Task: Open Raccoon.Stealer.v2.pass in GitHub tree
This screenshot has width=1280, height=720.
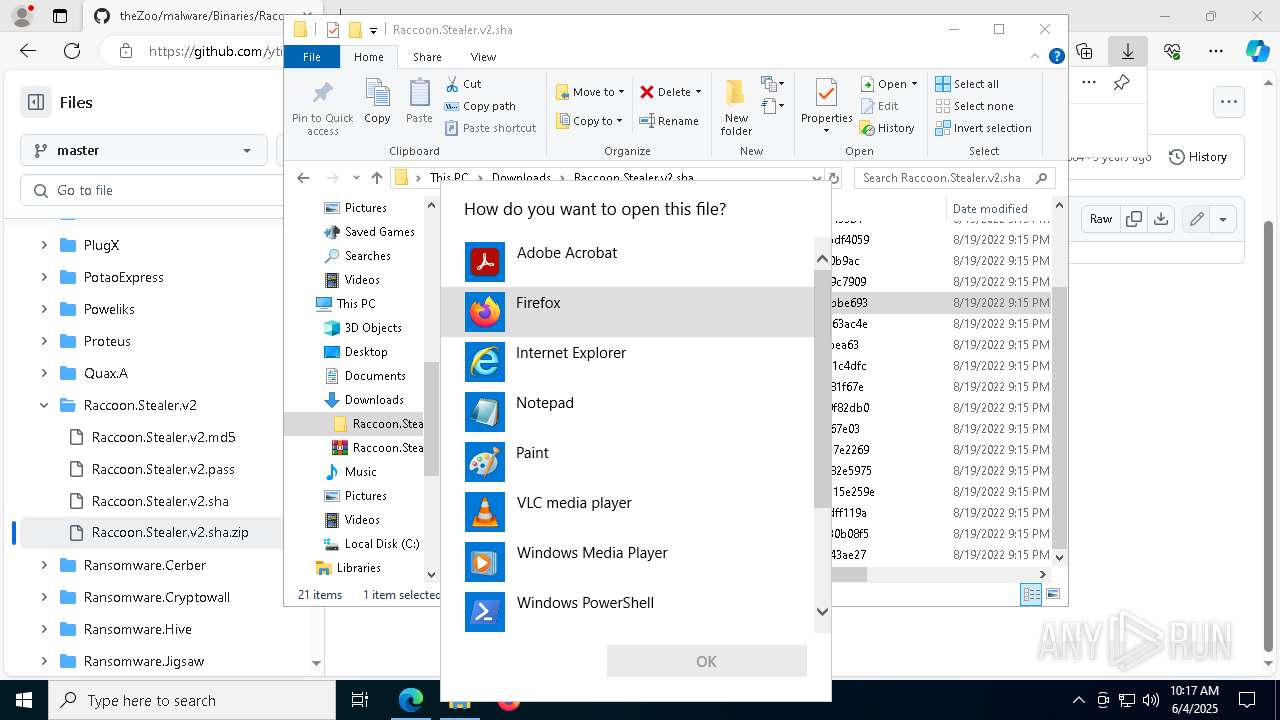Action: tap(163, 469)
